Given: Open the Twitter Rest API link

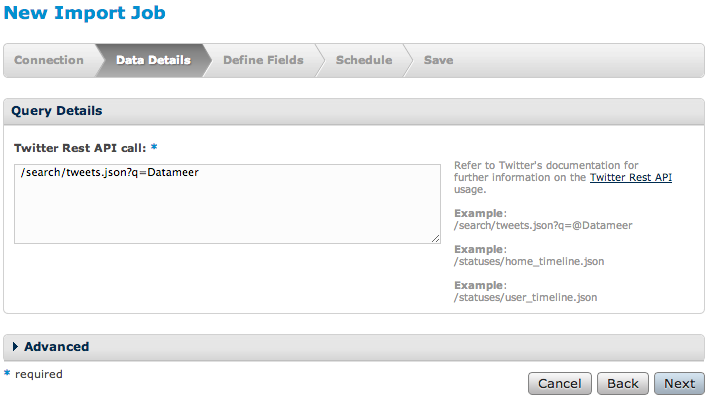Looking at the screenshot, I should (631, 177).
